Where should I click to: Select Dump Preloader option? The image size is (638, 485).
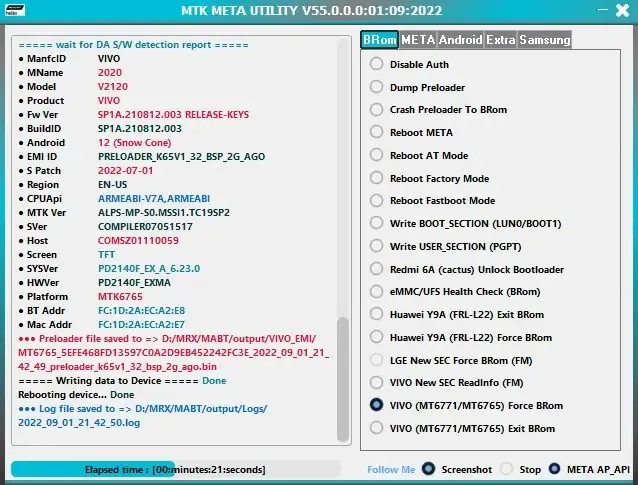pos(417,87)
